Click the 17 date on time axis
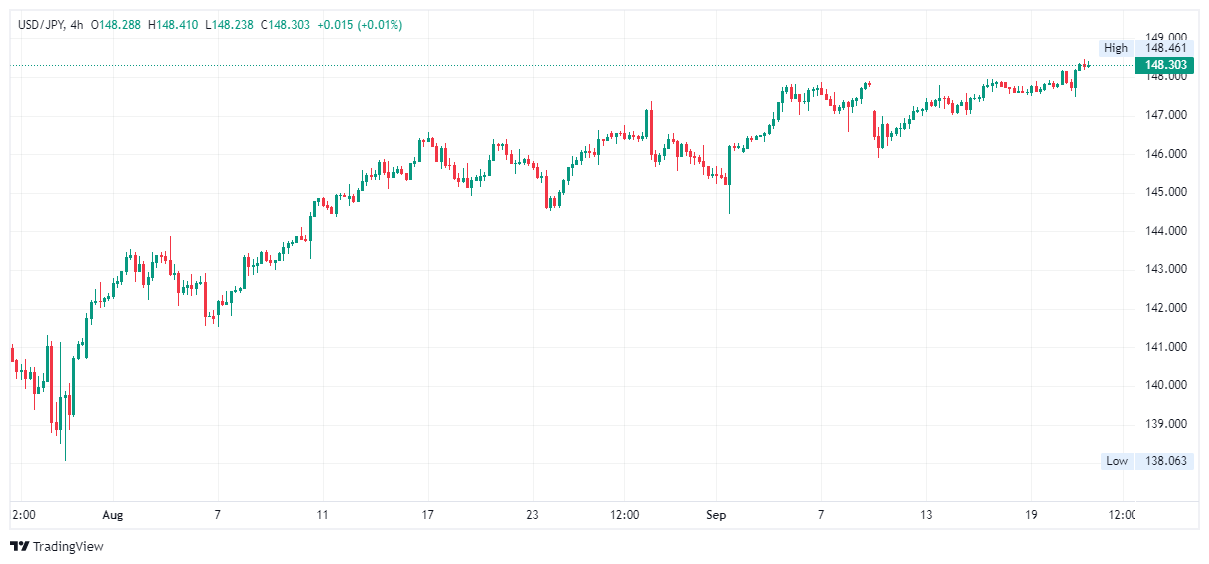This screenshot has height=564, width=1209. tap(427, 516)
